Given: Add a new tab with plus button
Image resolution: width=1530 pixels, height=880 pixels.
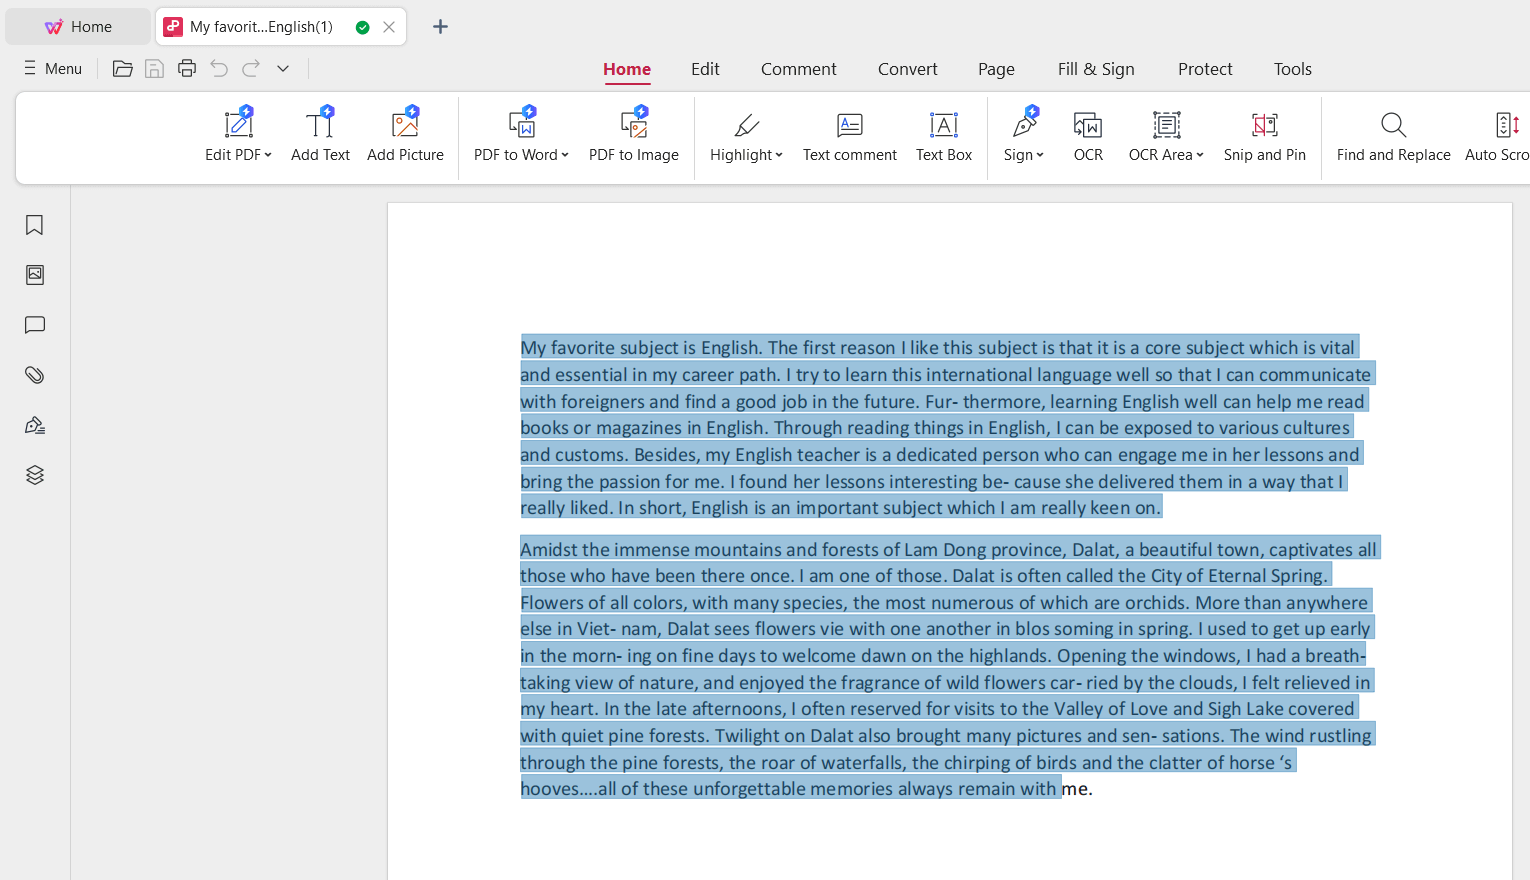Looking at the screenshot, I should tap(440, 27).
